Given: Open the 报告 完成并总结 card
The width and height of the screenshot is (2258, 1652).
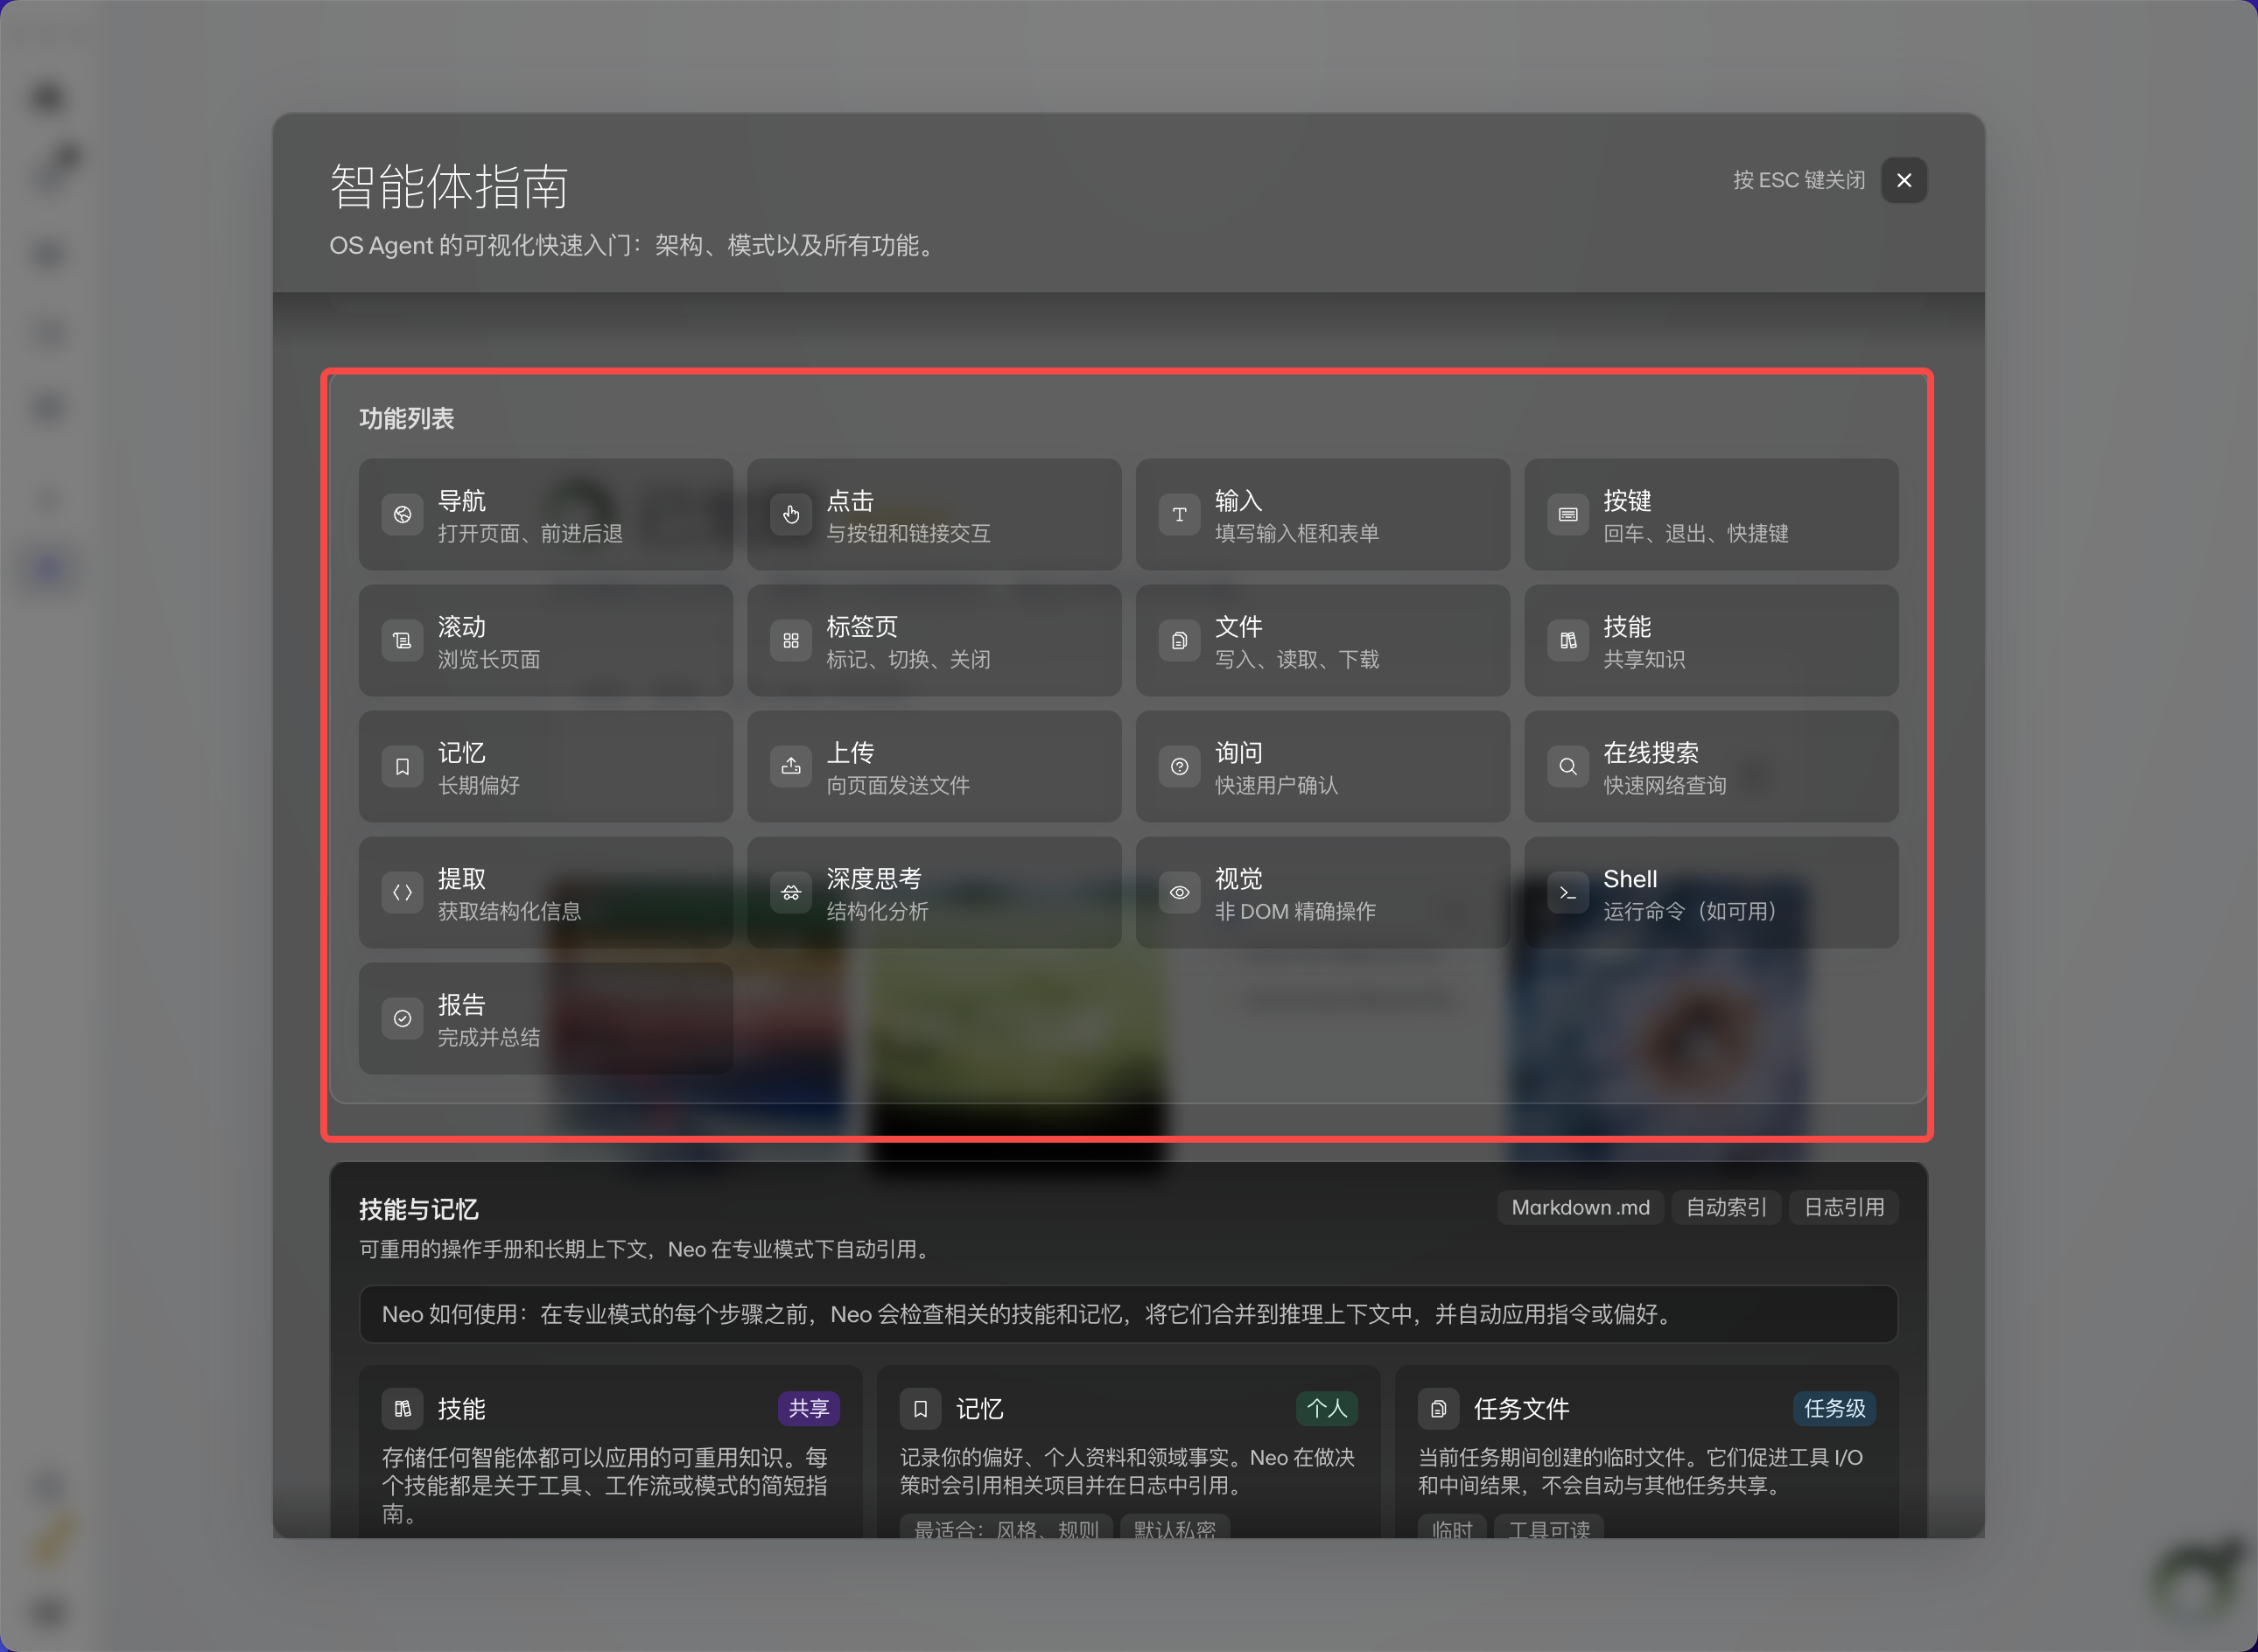Looking at the screenshot, I should tap(546, 1018).
